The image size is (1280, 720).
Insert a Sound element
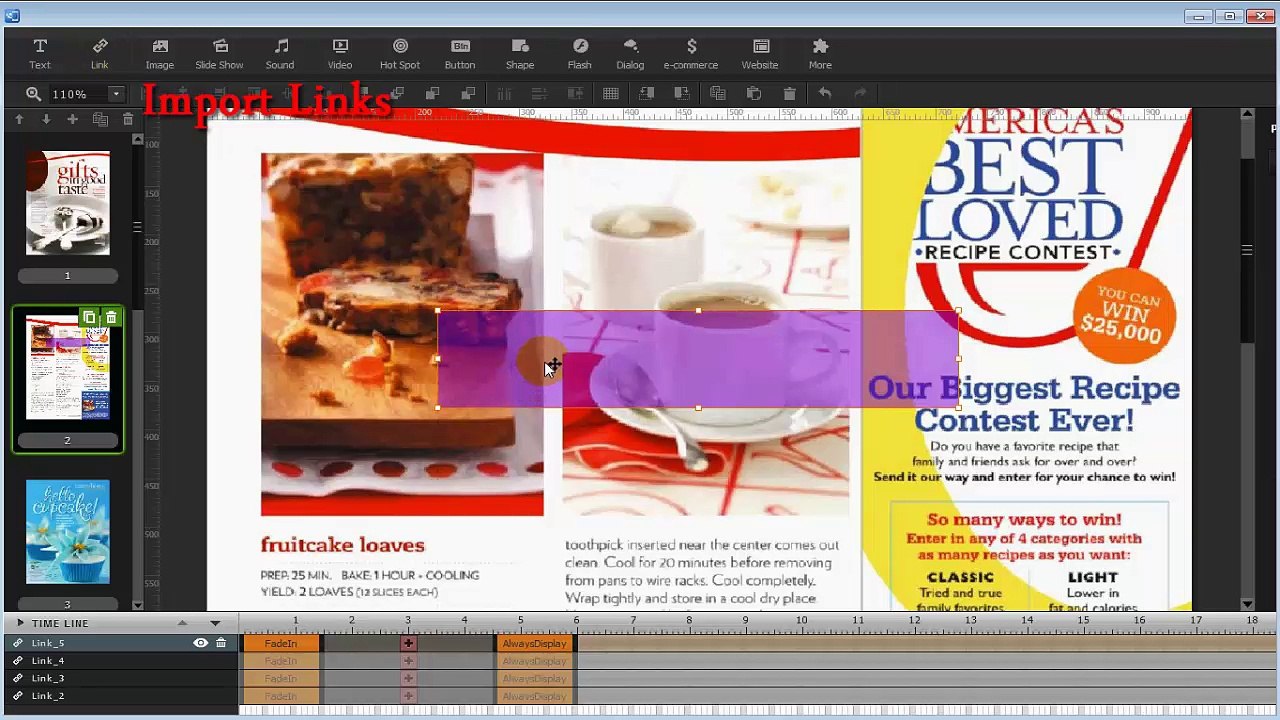[x=280, y=54]
